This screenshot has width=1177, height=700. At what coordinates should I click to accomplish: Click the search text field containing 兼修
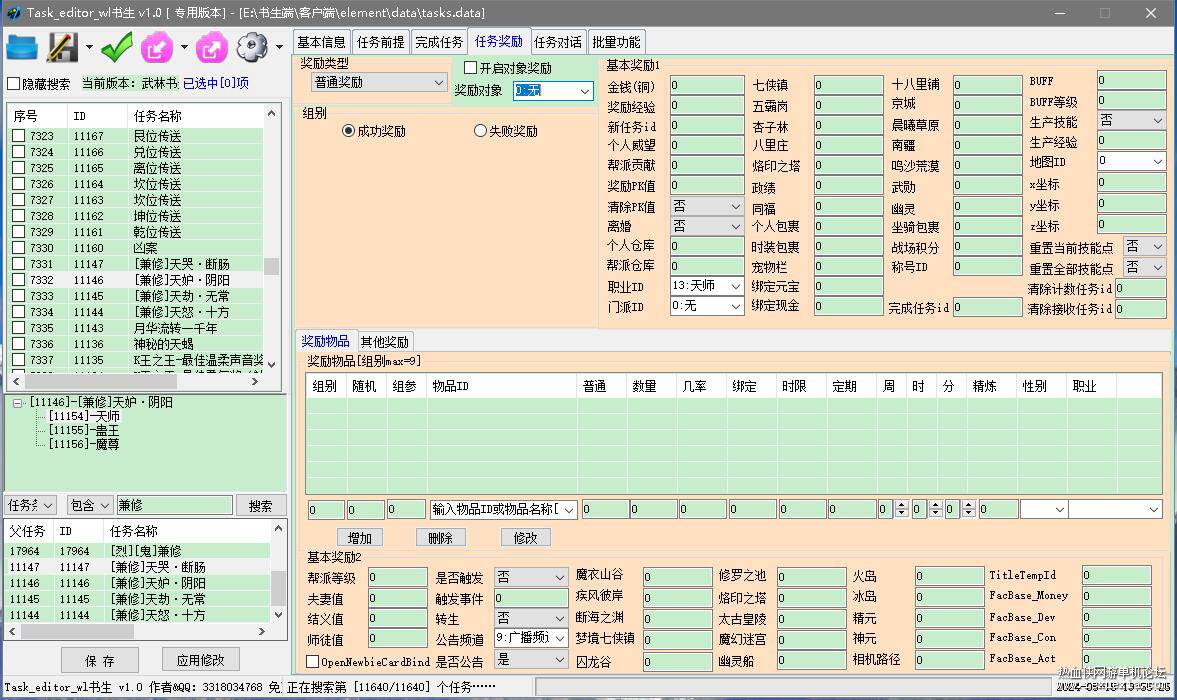tap(174, 506)
